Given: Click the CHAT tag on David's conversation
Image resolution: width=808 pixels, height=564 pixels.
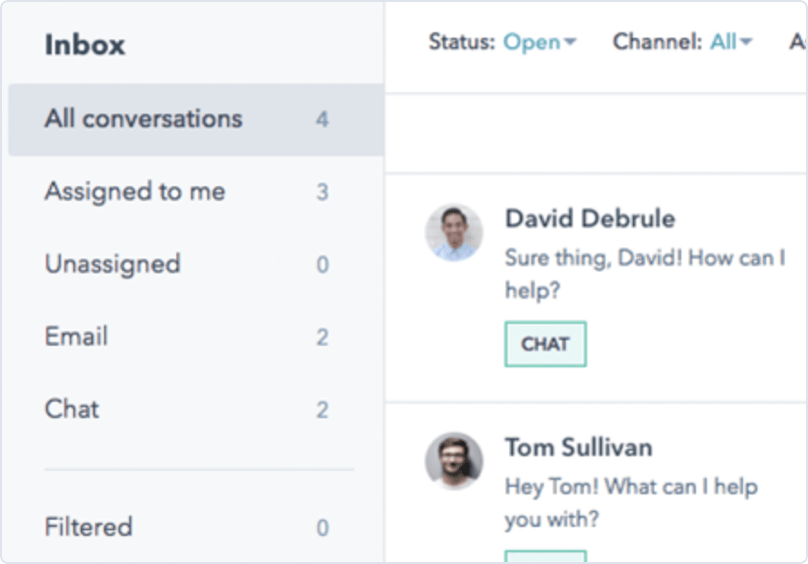Looking at the screenshot, I should click(545, 344).
